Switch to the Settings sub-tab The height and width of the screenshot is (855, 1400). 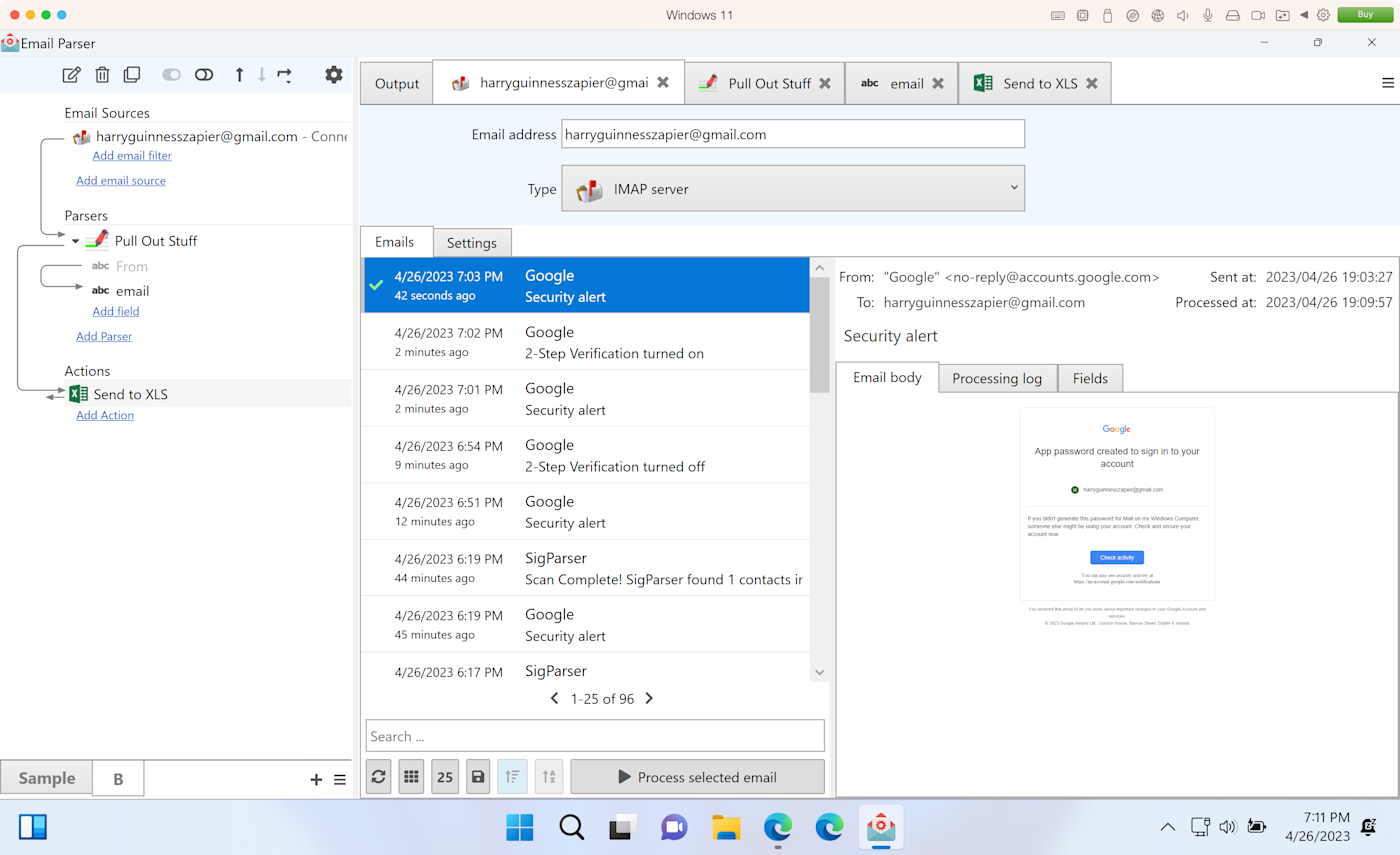point(472,243)
